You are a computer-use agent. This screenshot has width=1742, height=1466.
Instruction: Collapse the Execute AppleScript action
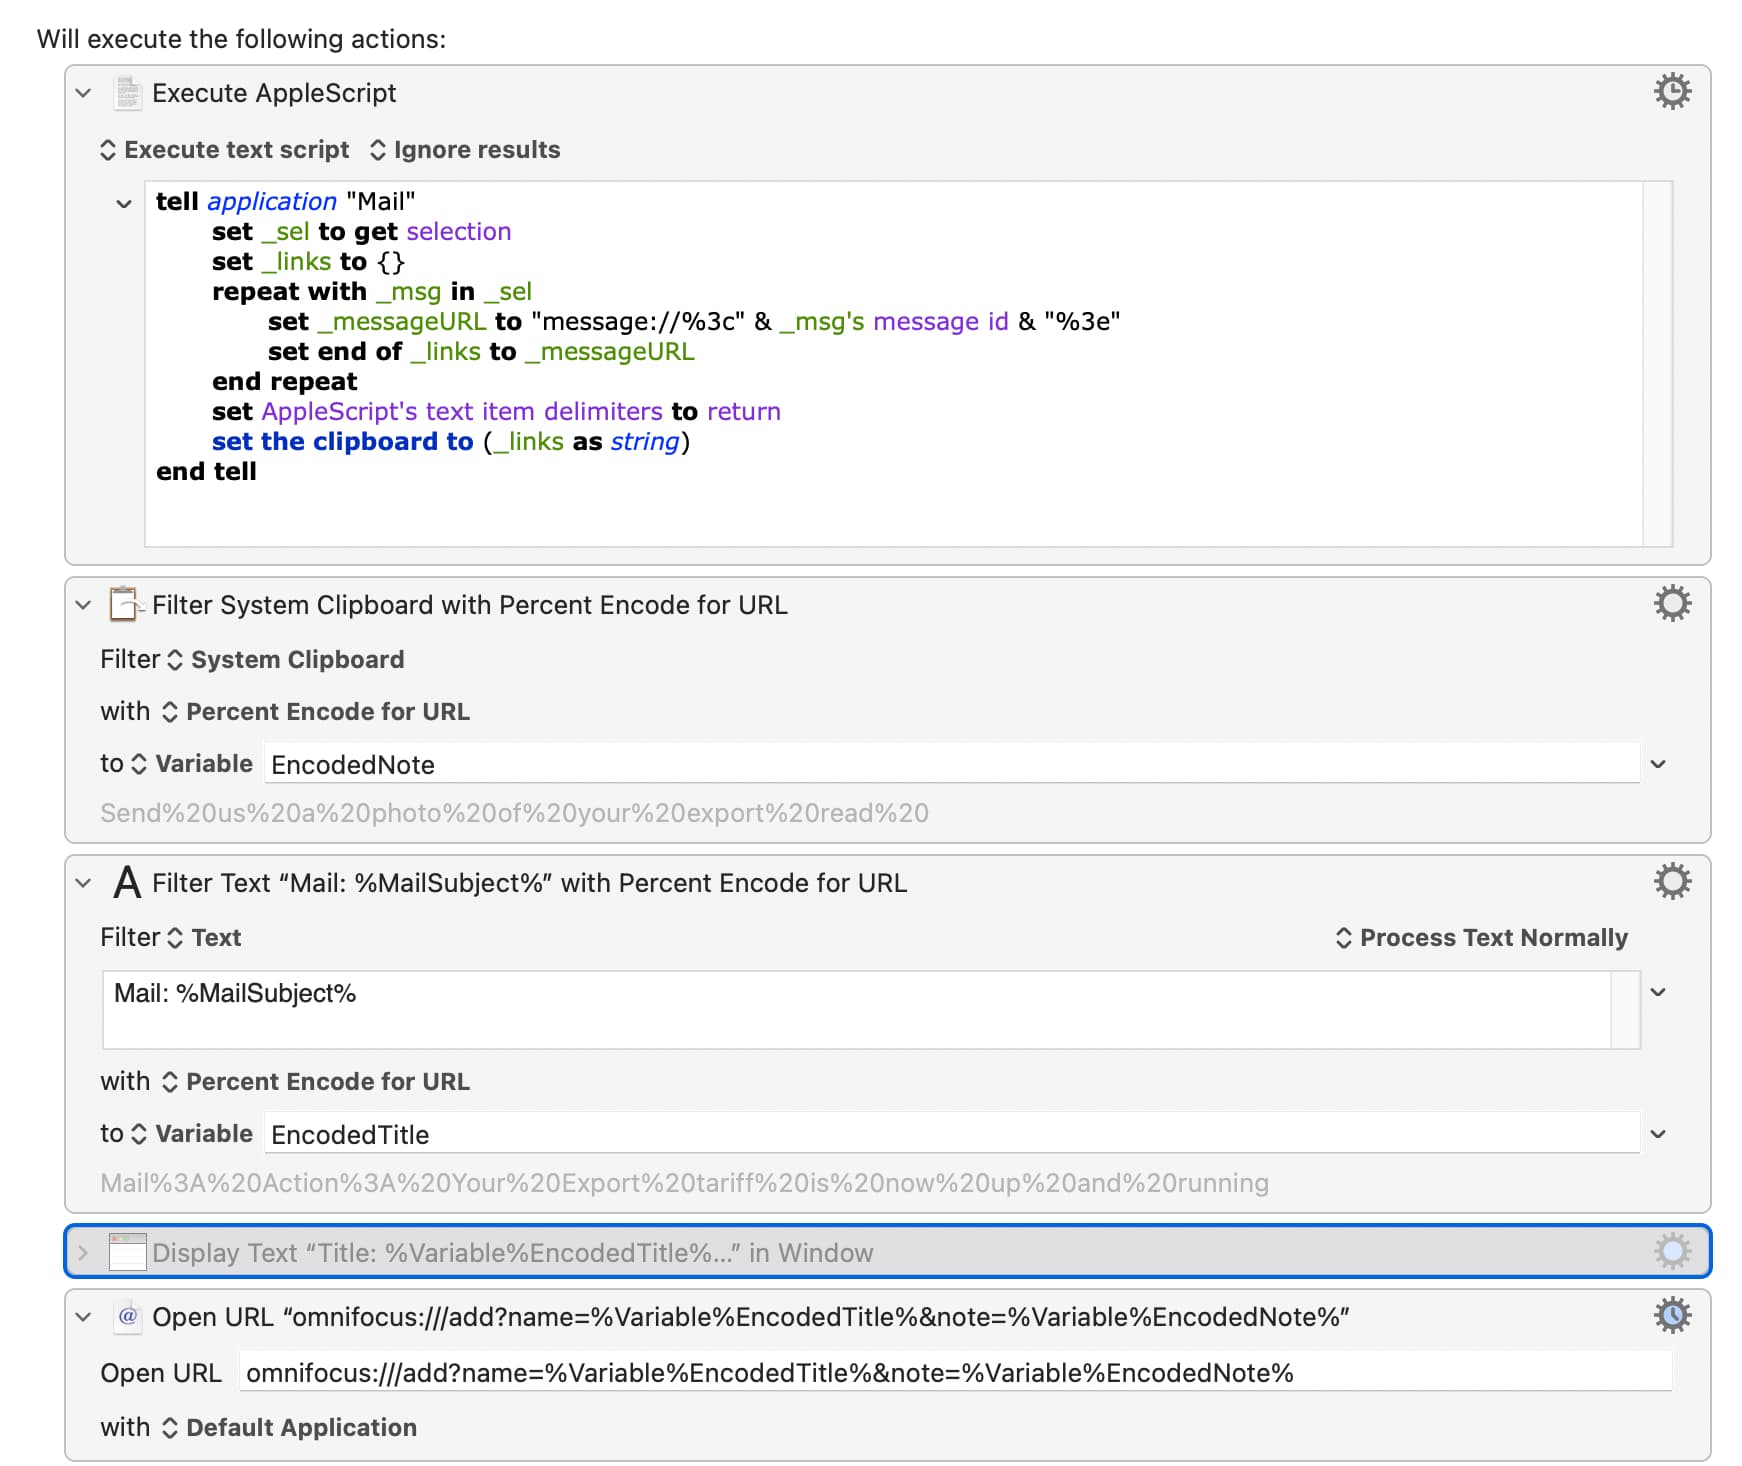(x=83, y=93)
